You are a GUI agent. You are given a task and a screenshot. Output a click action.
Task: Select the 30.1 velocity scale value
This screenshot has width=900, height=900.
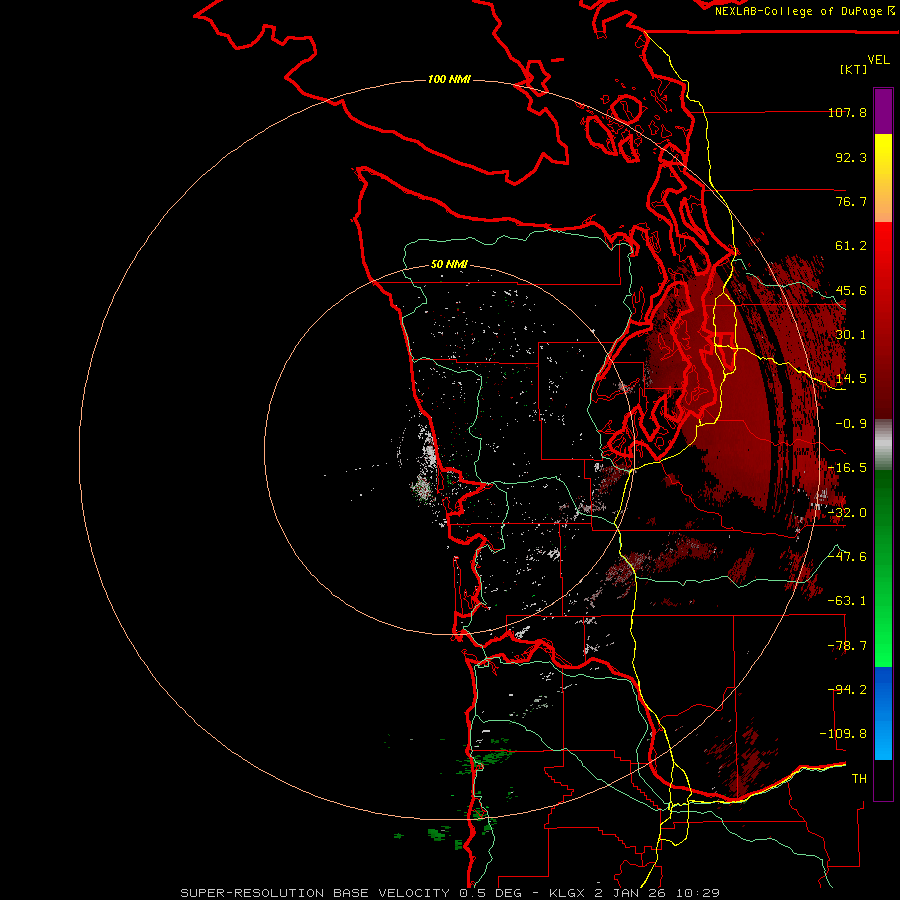coord(851,335)
